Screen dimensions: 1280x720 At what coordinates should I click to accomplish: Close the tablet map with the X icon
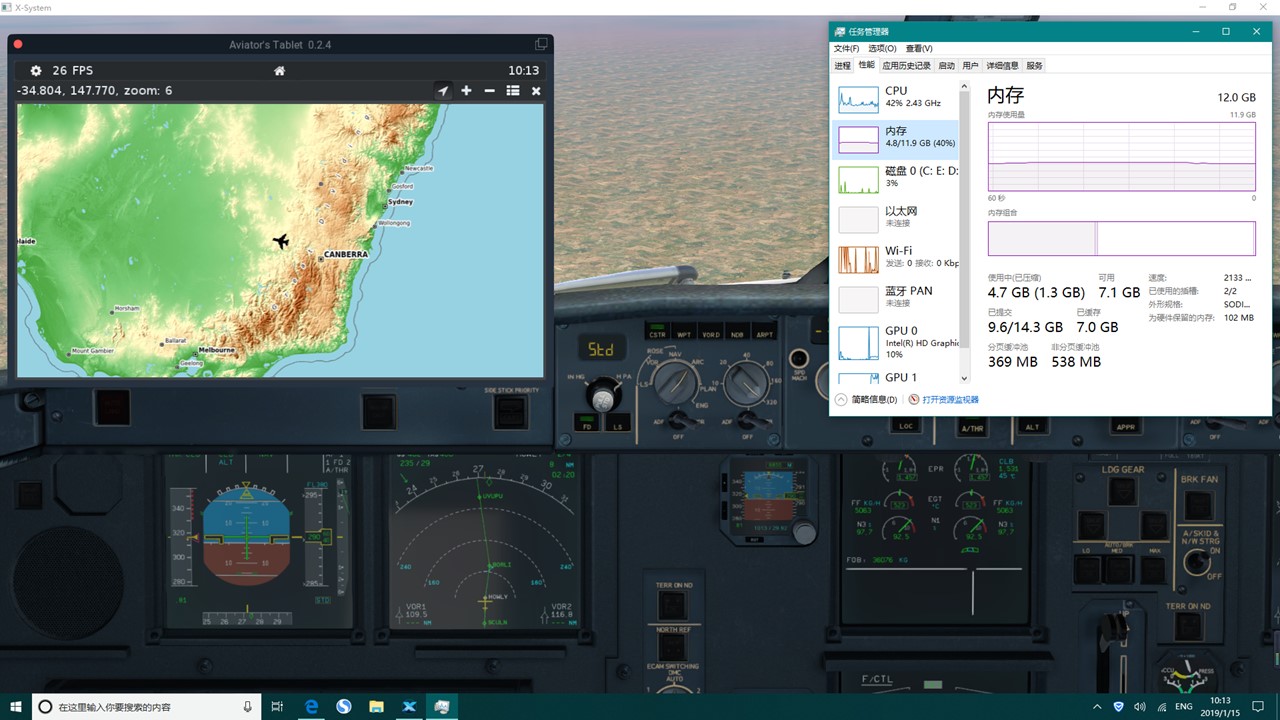(x=536, y=91)
